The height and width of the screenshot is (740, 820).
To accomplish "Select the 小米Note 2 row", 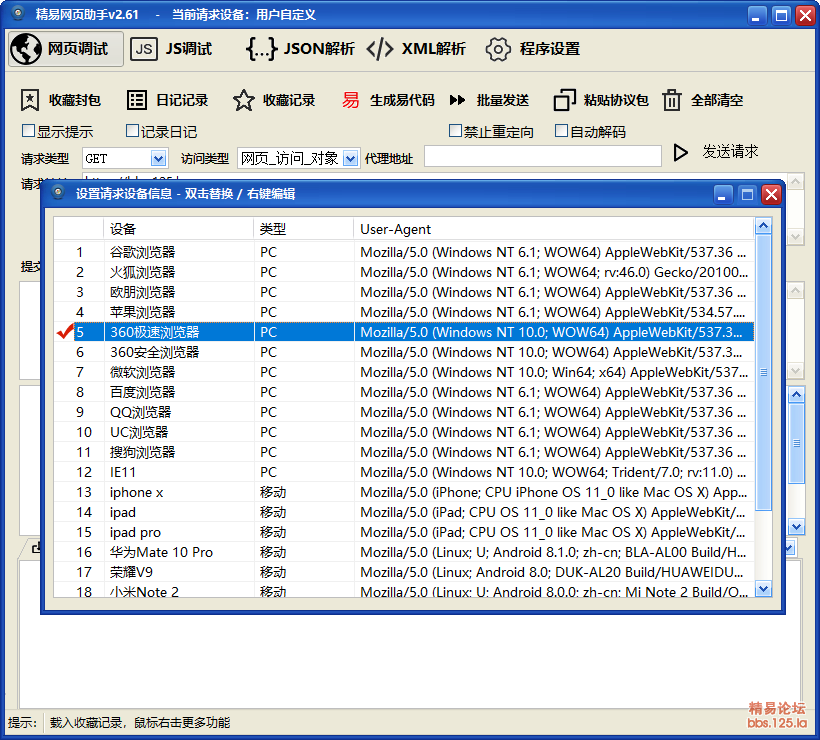I will 404,590.
